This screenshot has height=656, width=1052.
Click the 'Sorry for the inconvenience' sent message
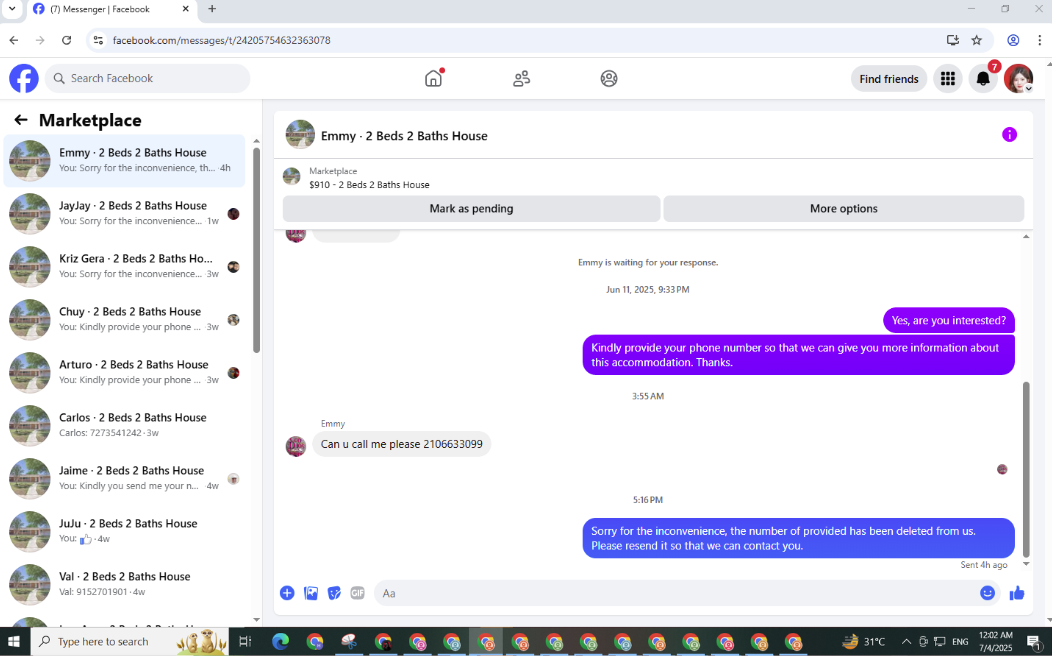click(798, 538)
